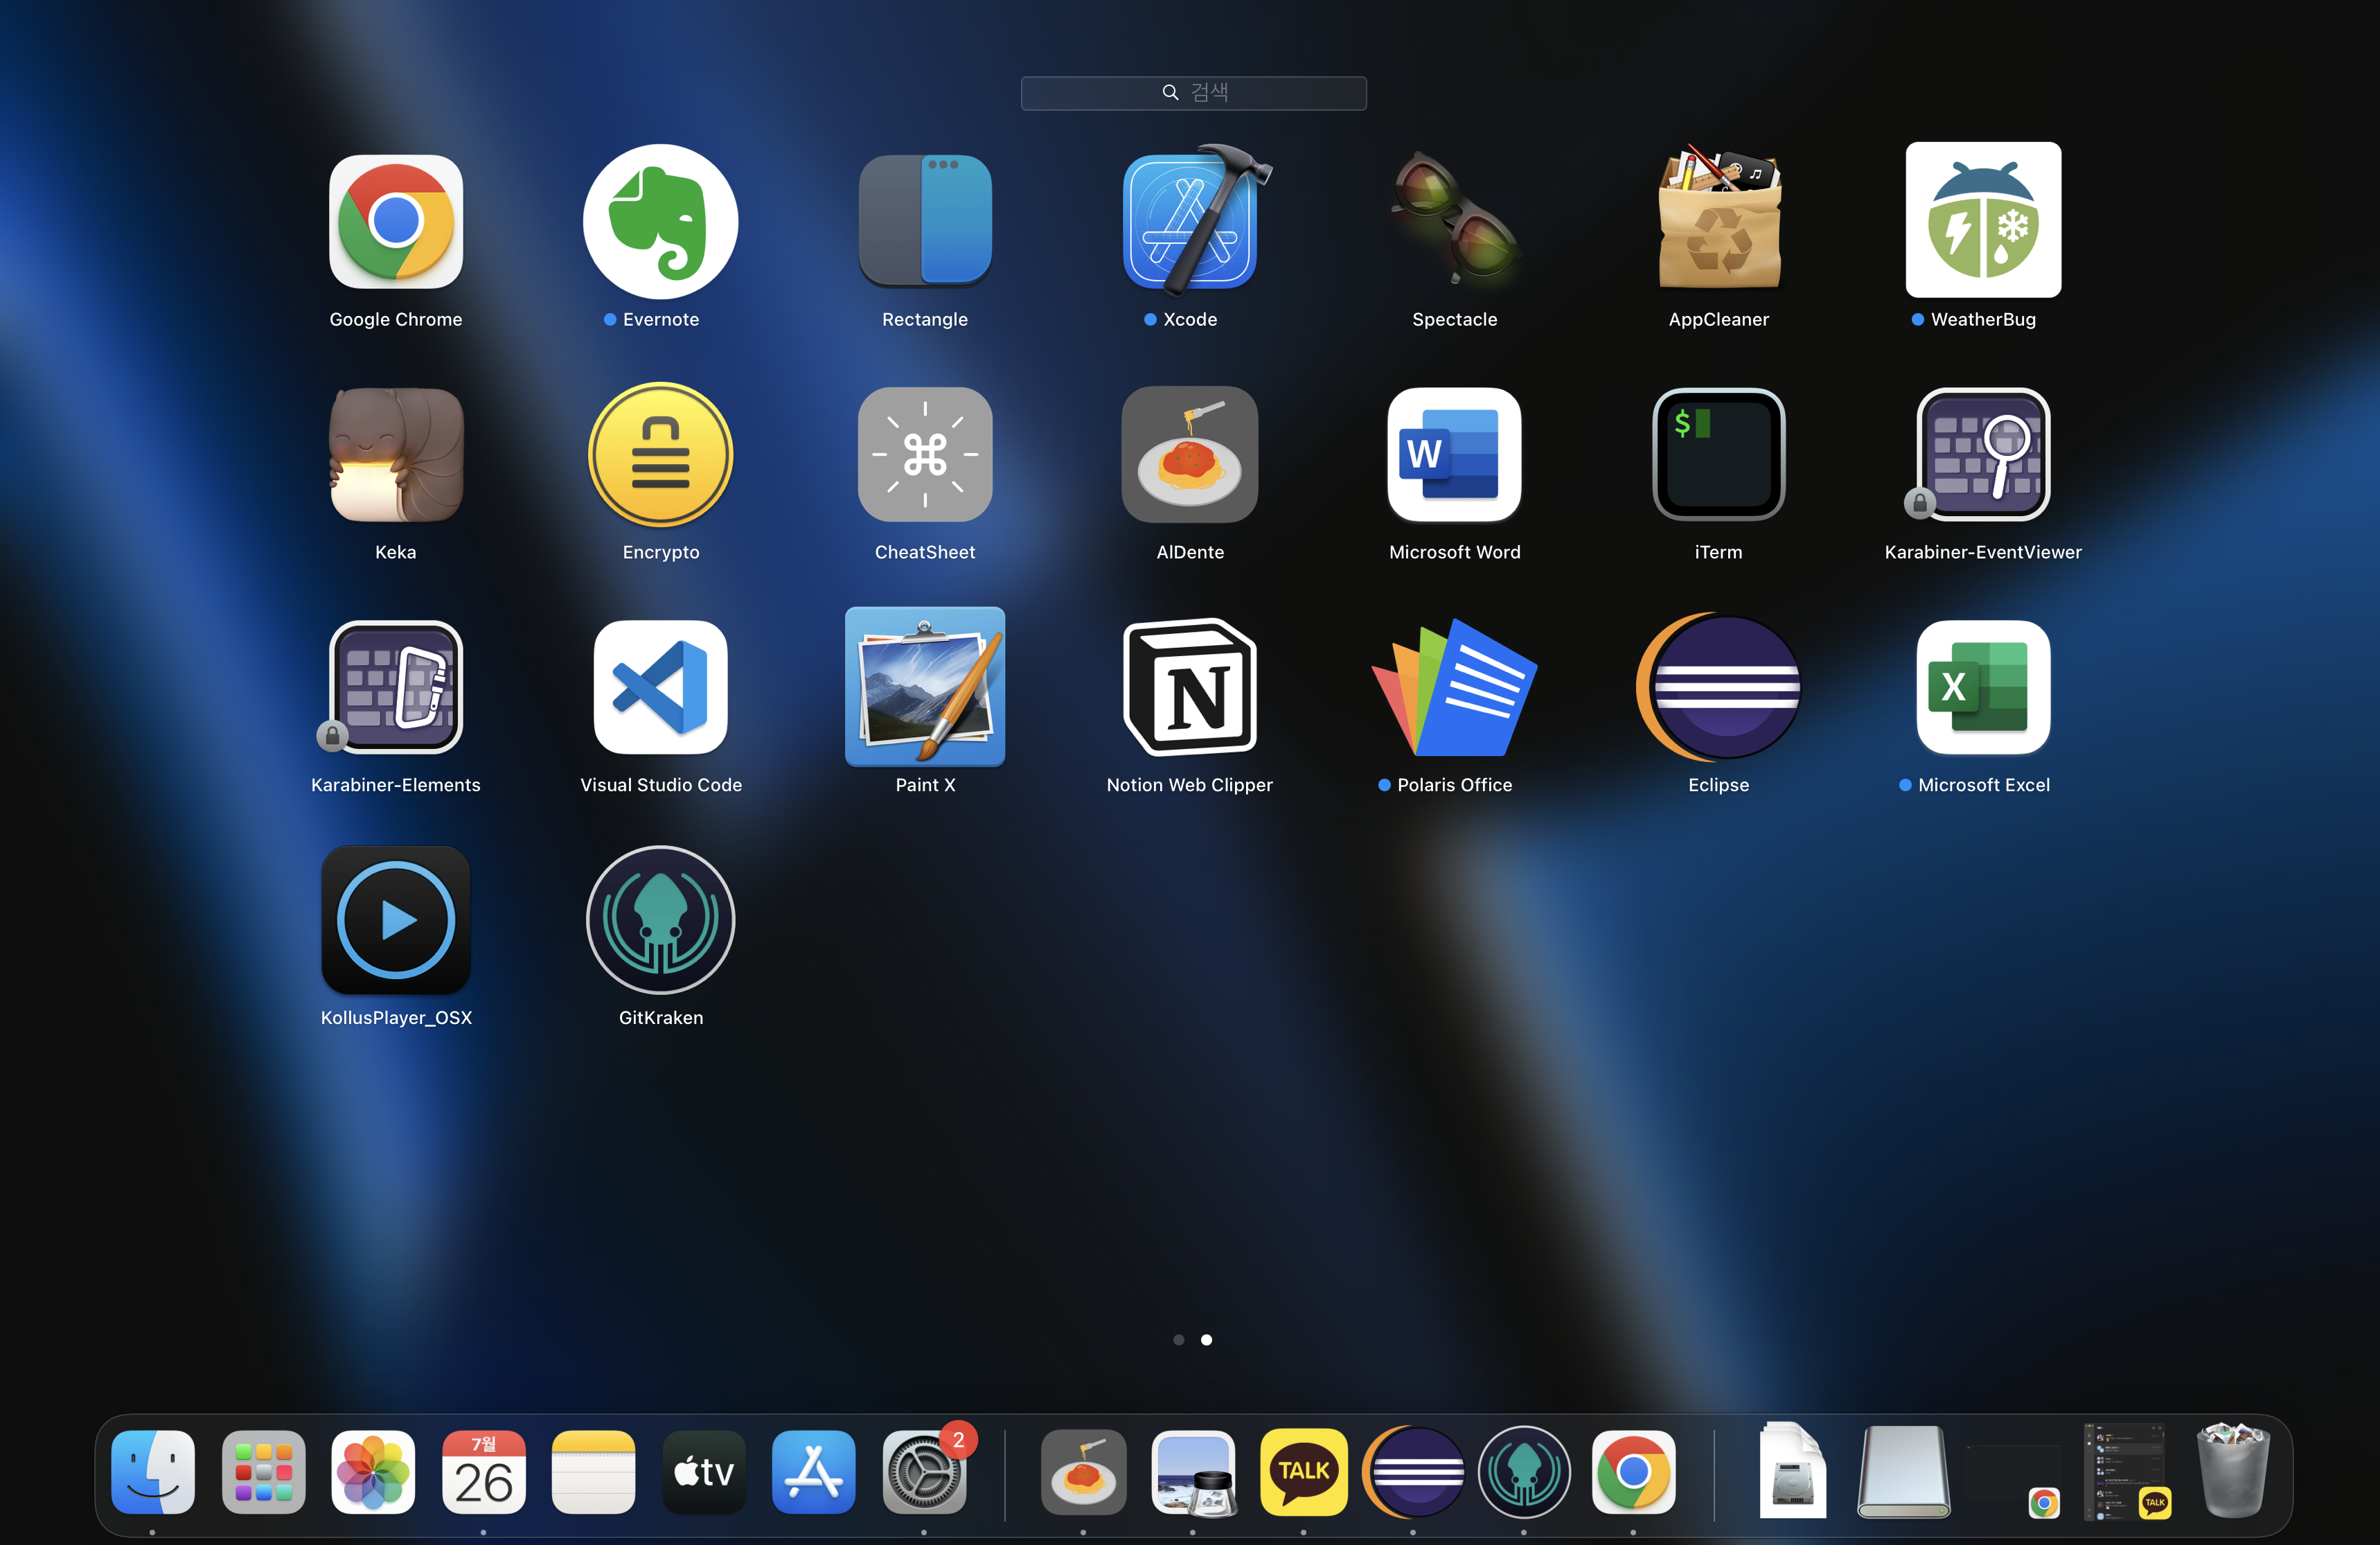Launch AppCleaner
The height and width of the screenshot is (1545, 2380).
coord(1719,218)
